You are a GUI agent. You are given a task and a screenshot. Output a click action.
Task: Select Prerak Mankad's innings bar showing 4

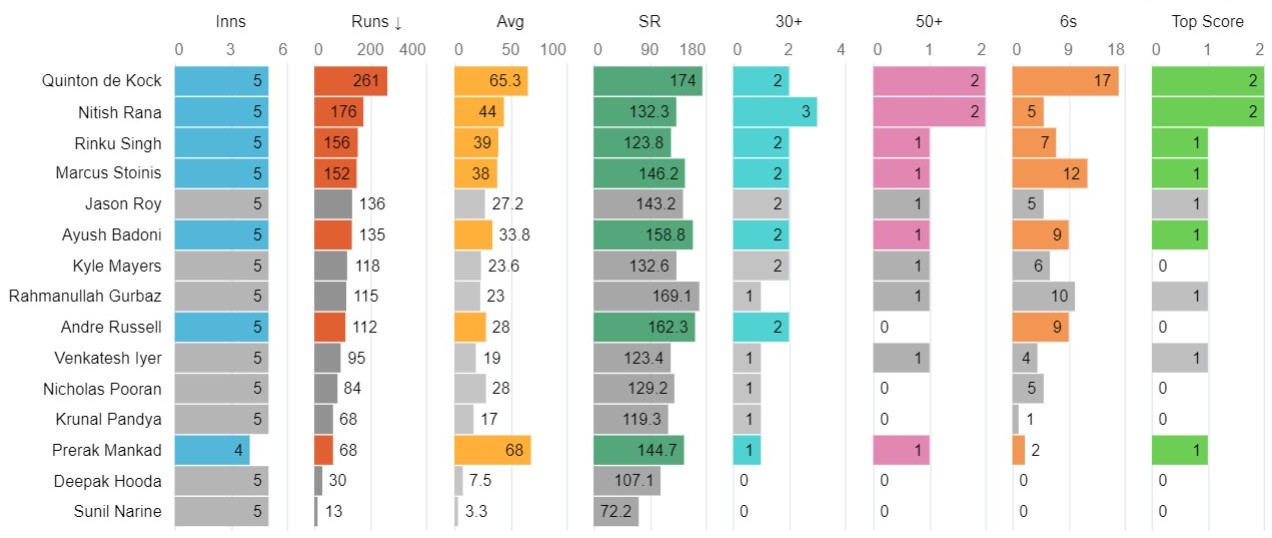pos(212,450)
